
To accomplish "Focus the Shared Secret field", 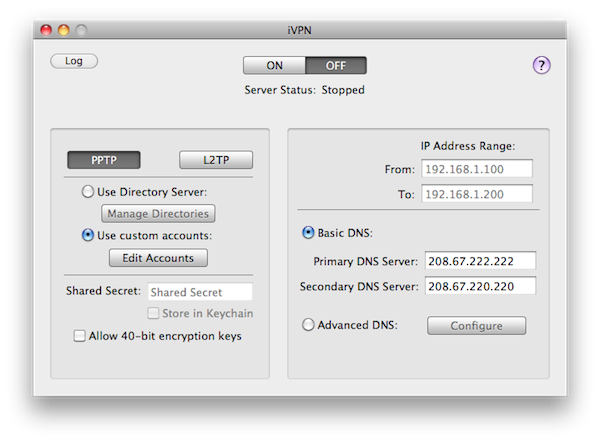I will point(200,292).
